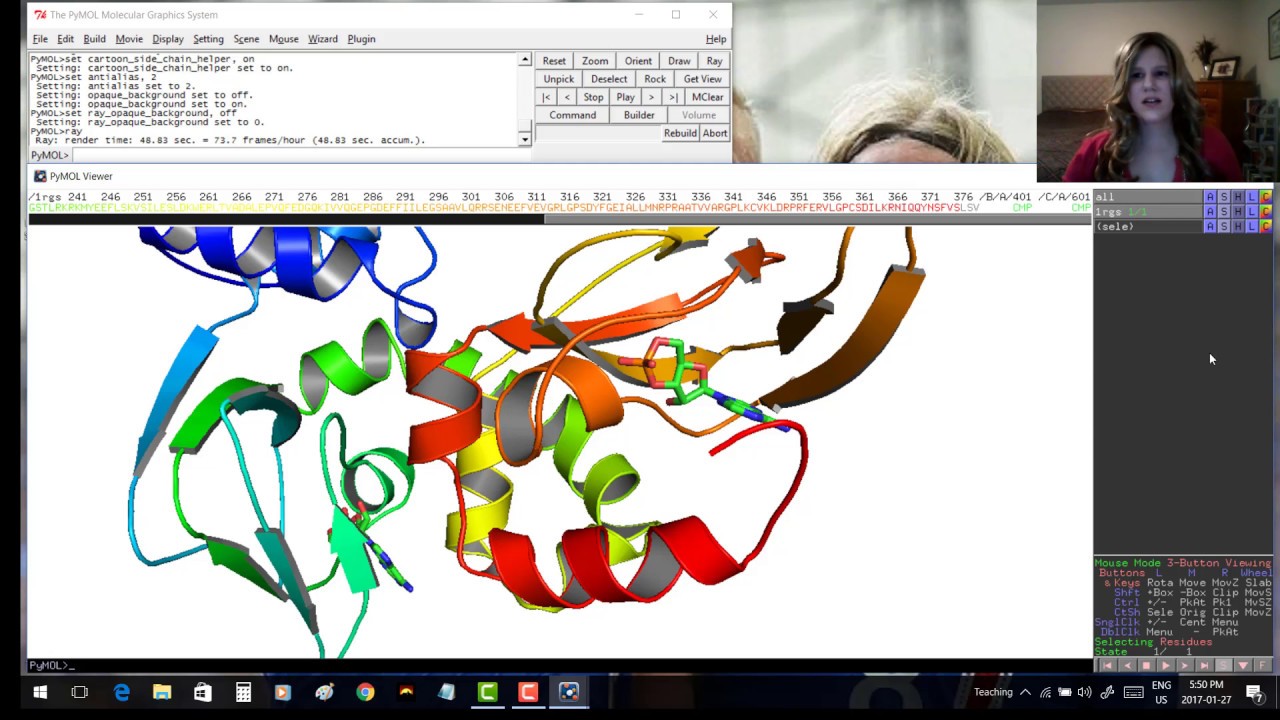The image size is (1280, 720).
Task: Toggle the sequence viewer S button
Action: (1223, 665)
